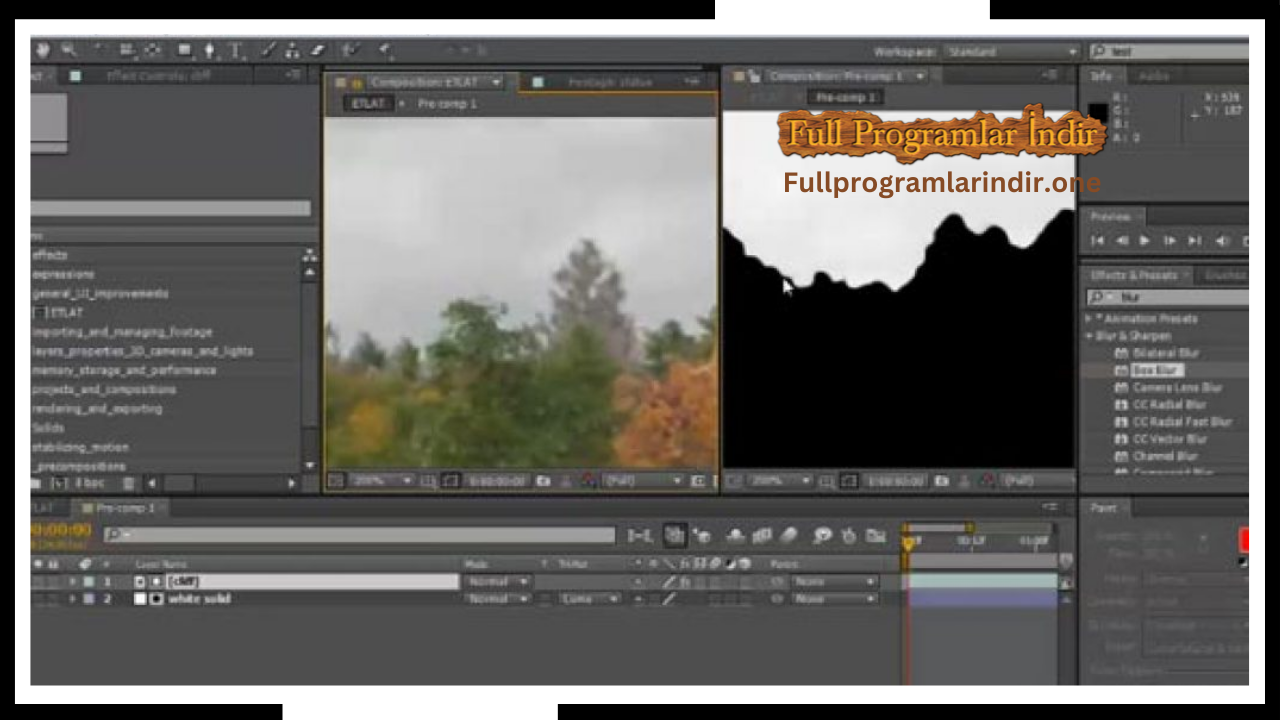Open Composition ETLAT viewer dropdown
1280x720 pixels.
tap(497, 82)
